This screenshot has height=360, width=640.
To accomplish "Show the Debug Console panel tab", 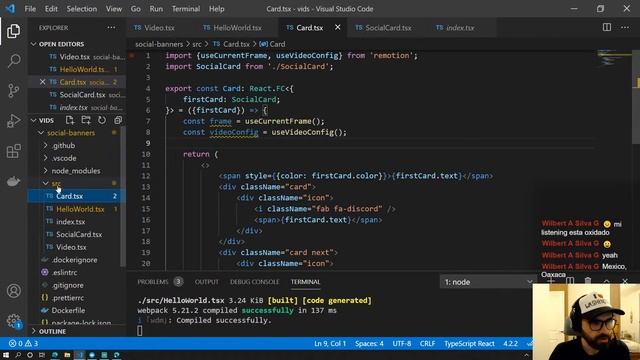I will [x=254, y=282].
